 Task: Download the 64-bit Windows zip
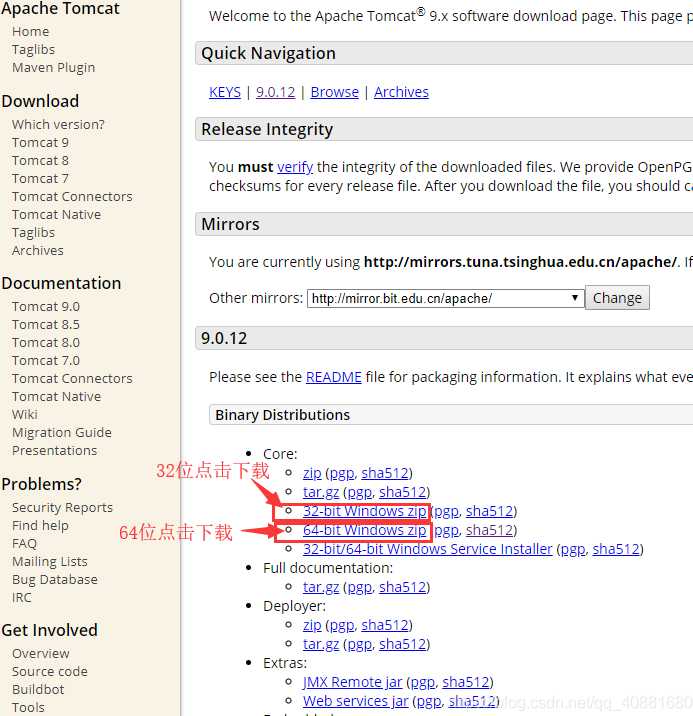click(365, 530)
